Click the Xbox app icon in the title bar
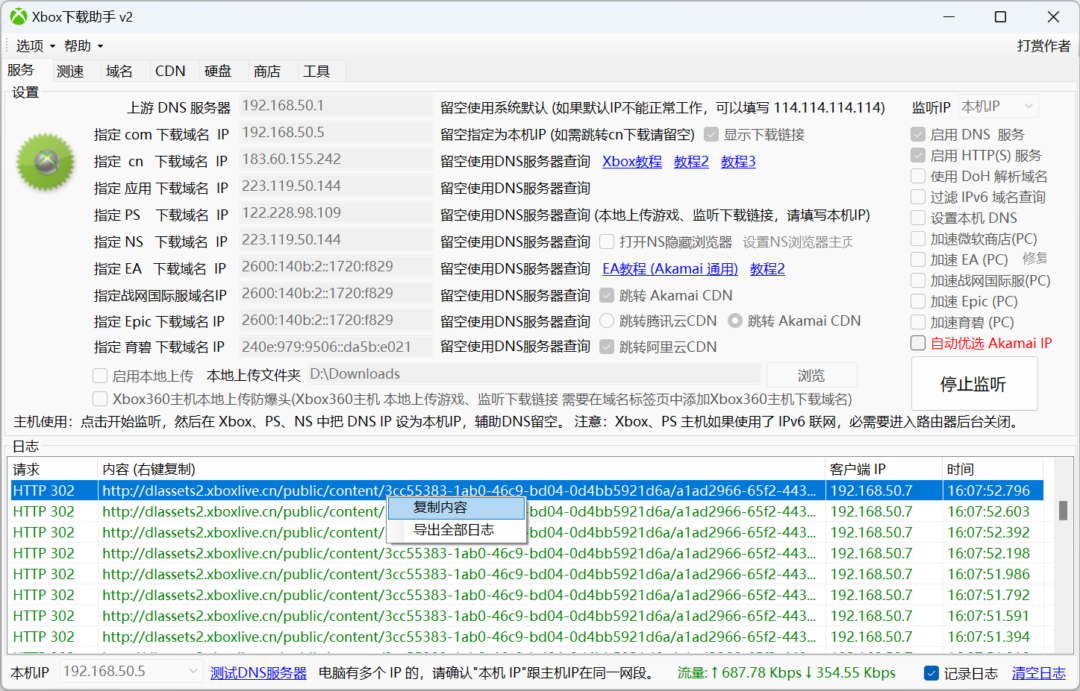This screenshot has width=1080, height=691. (x=18, y=16)
